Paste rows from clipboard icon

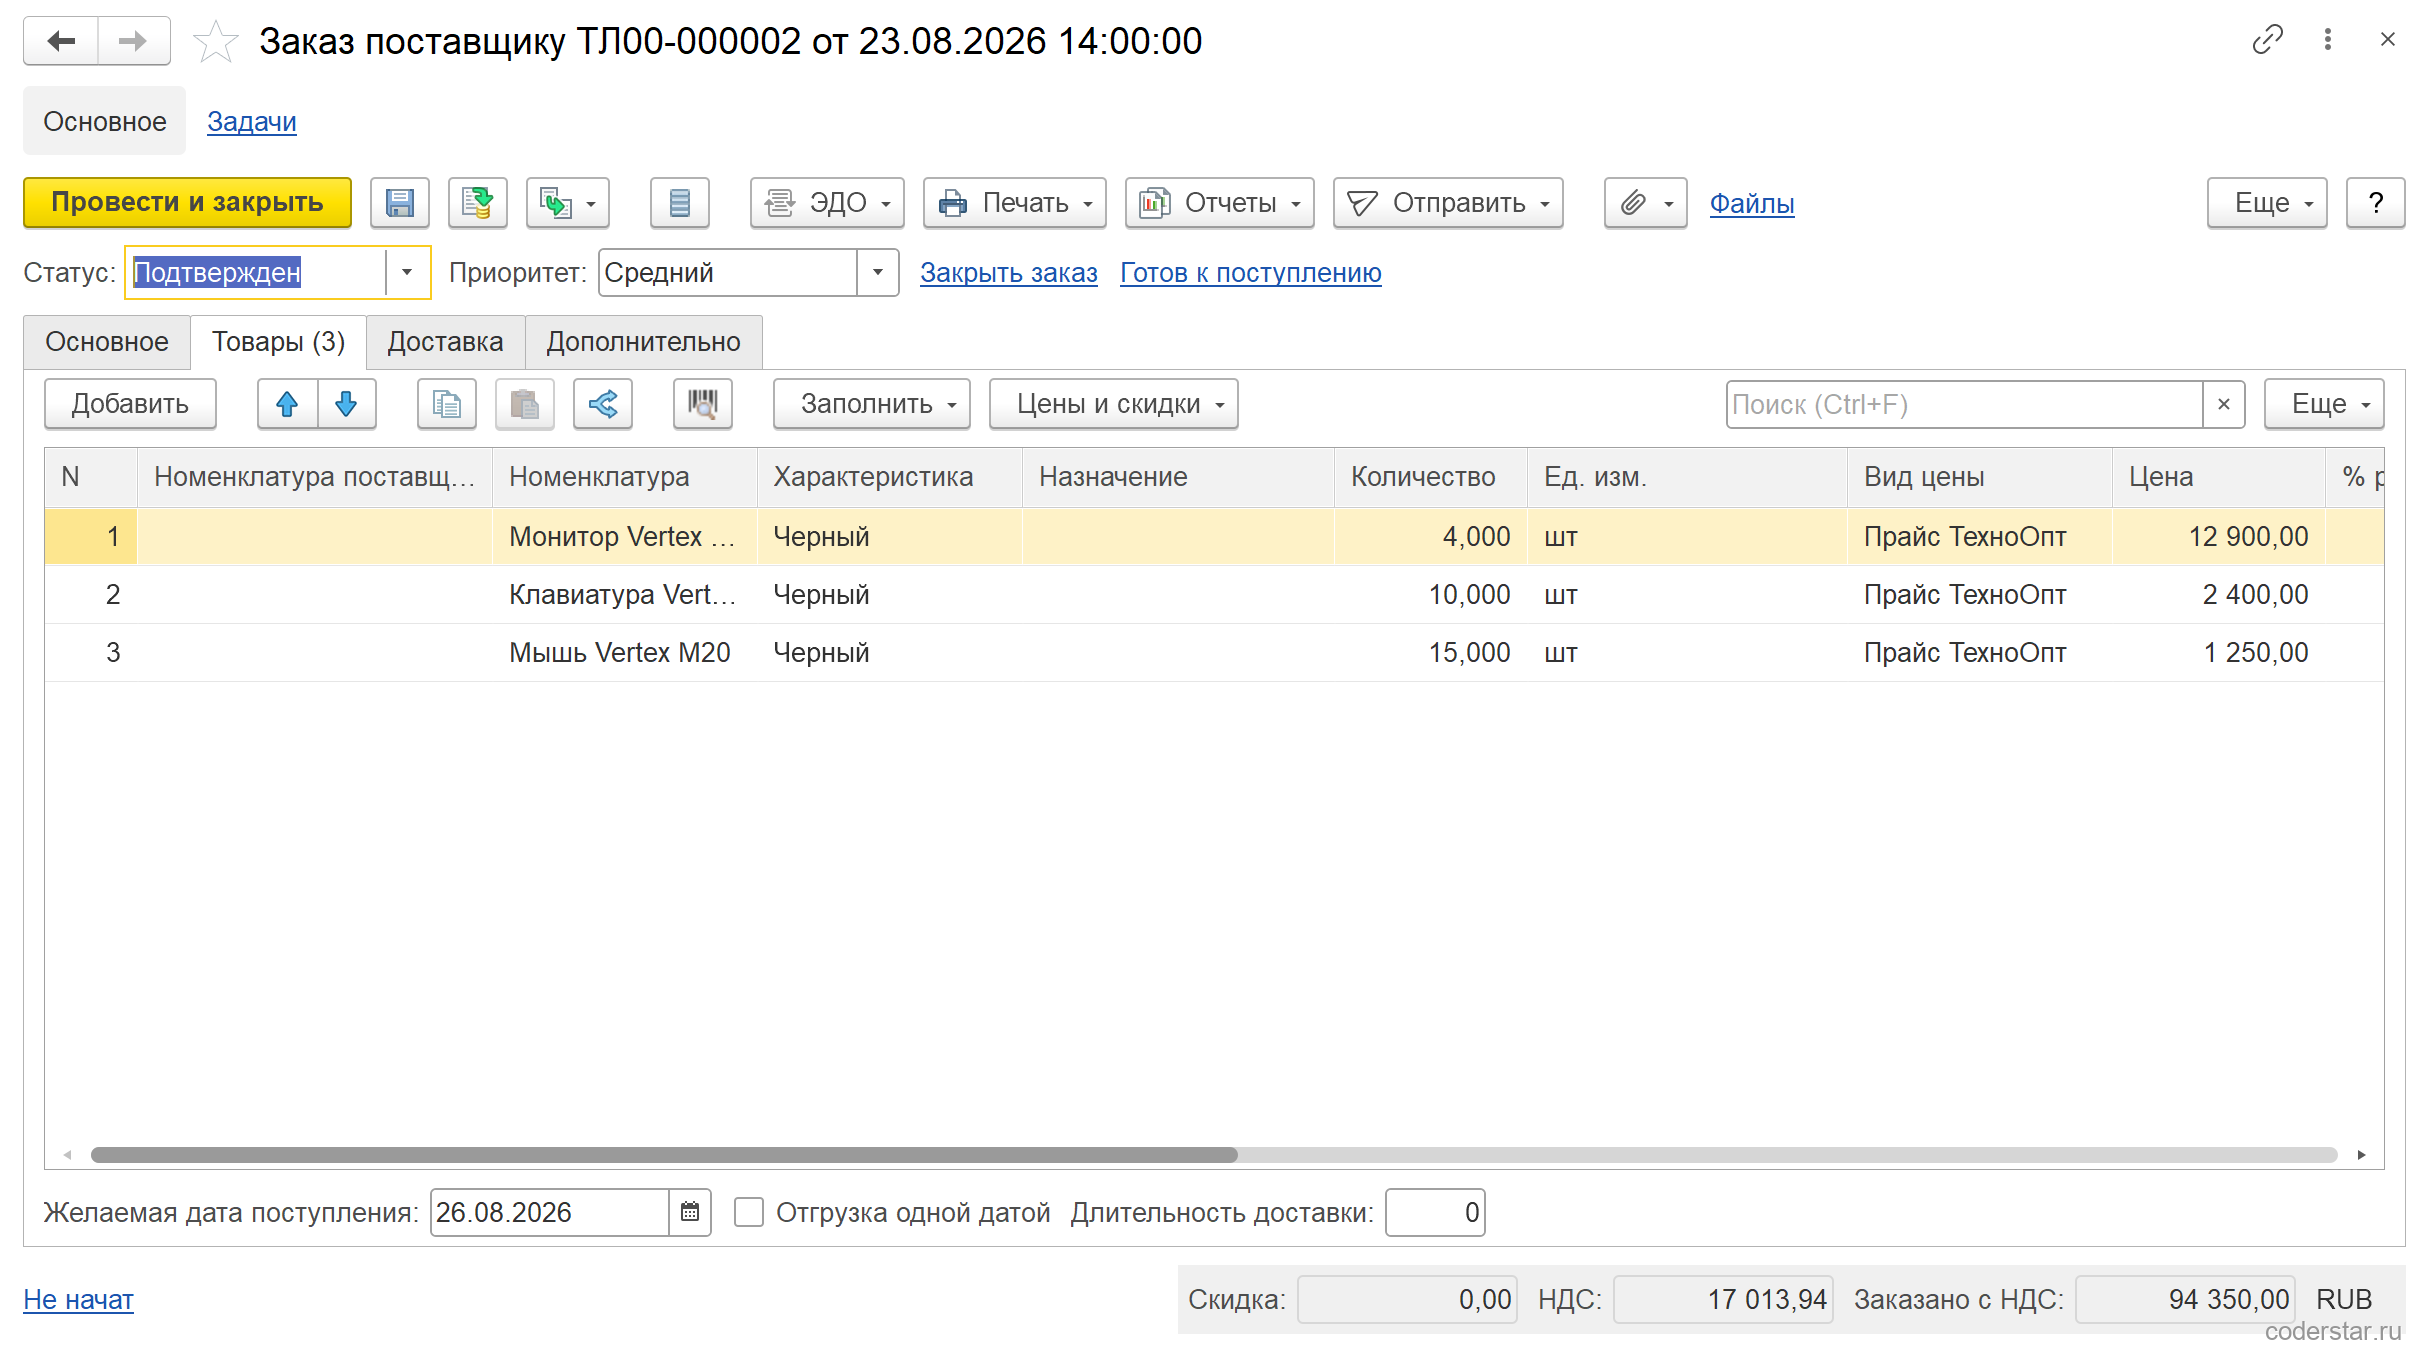tap(525, 404)
